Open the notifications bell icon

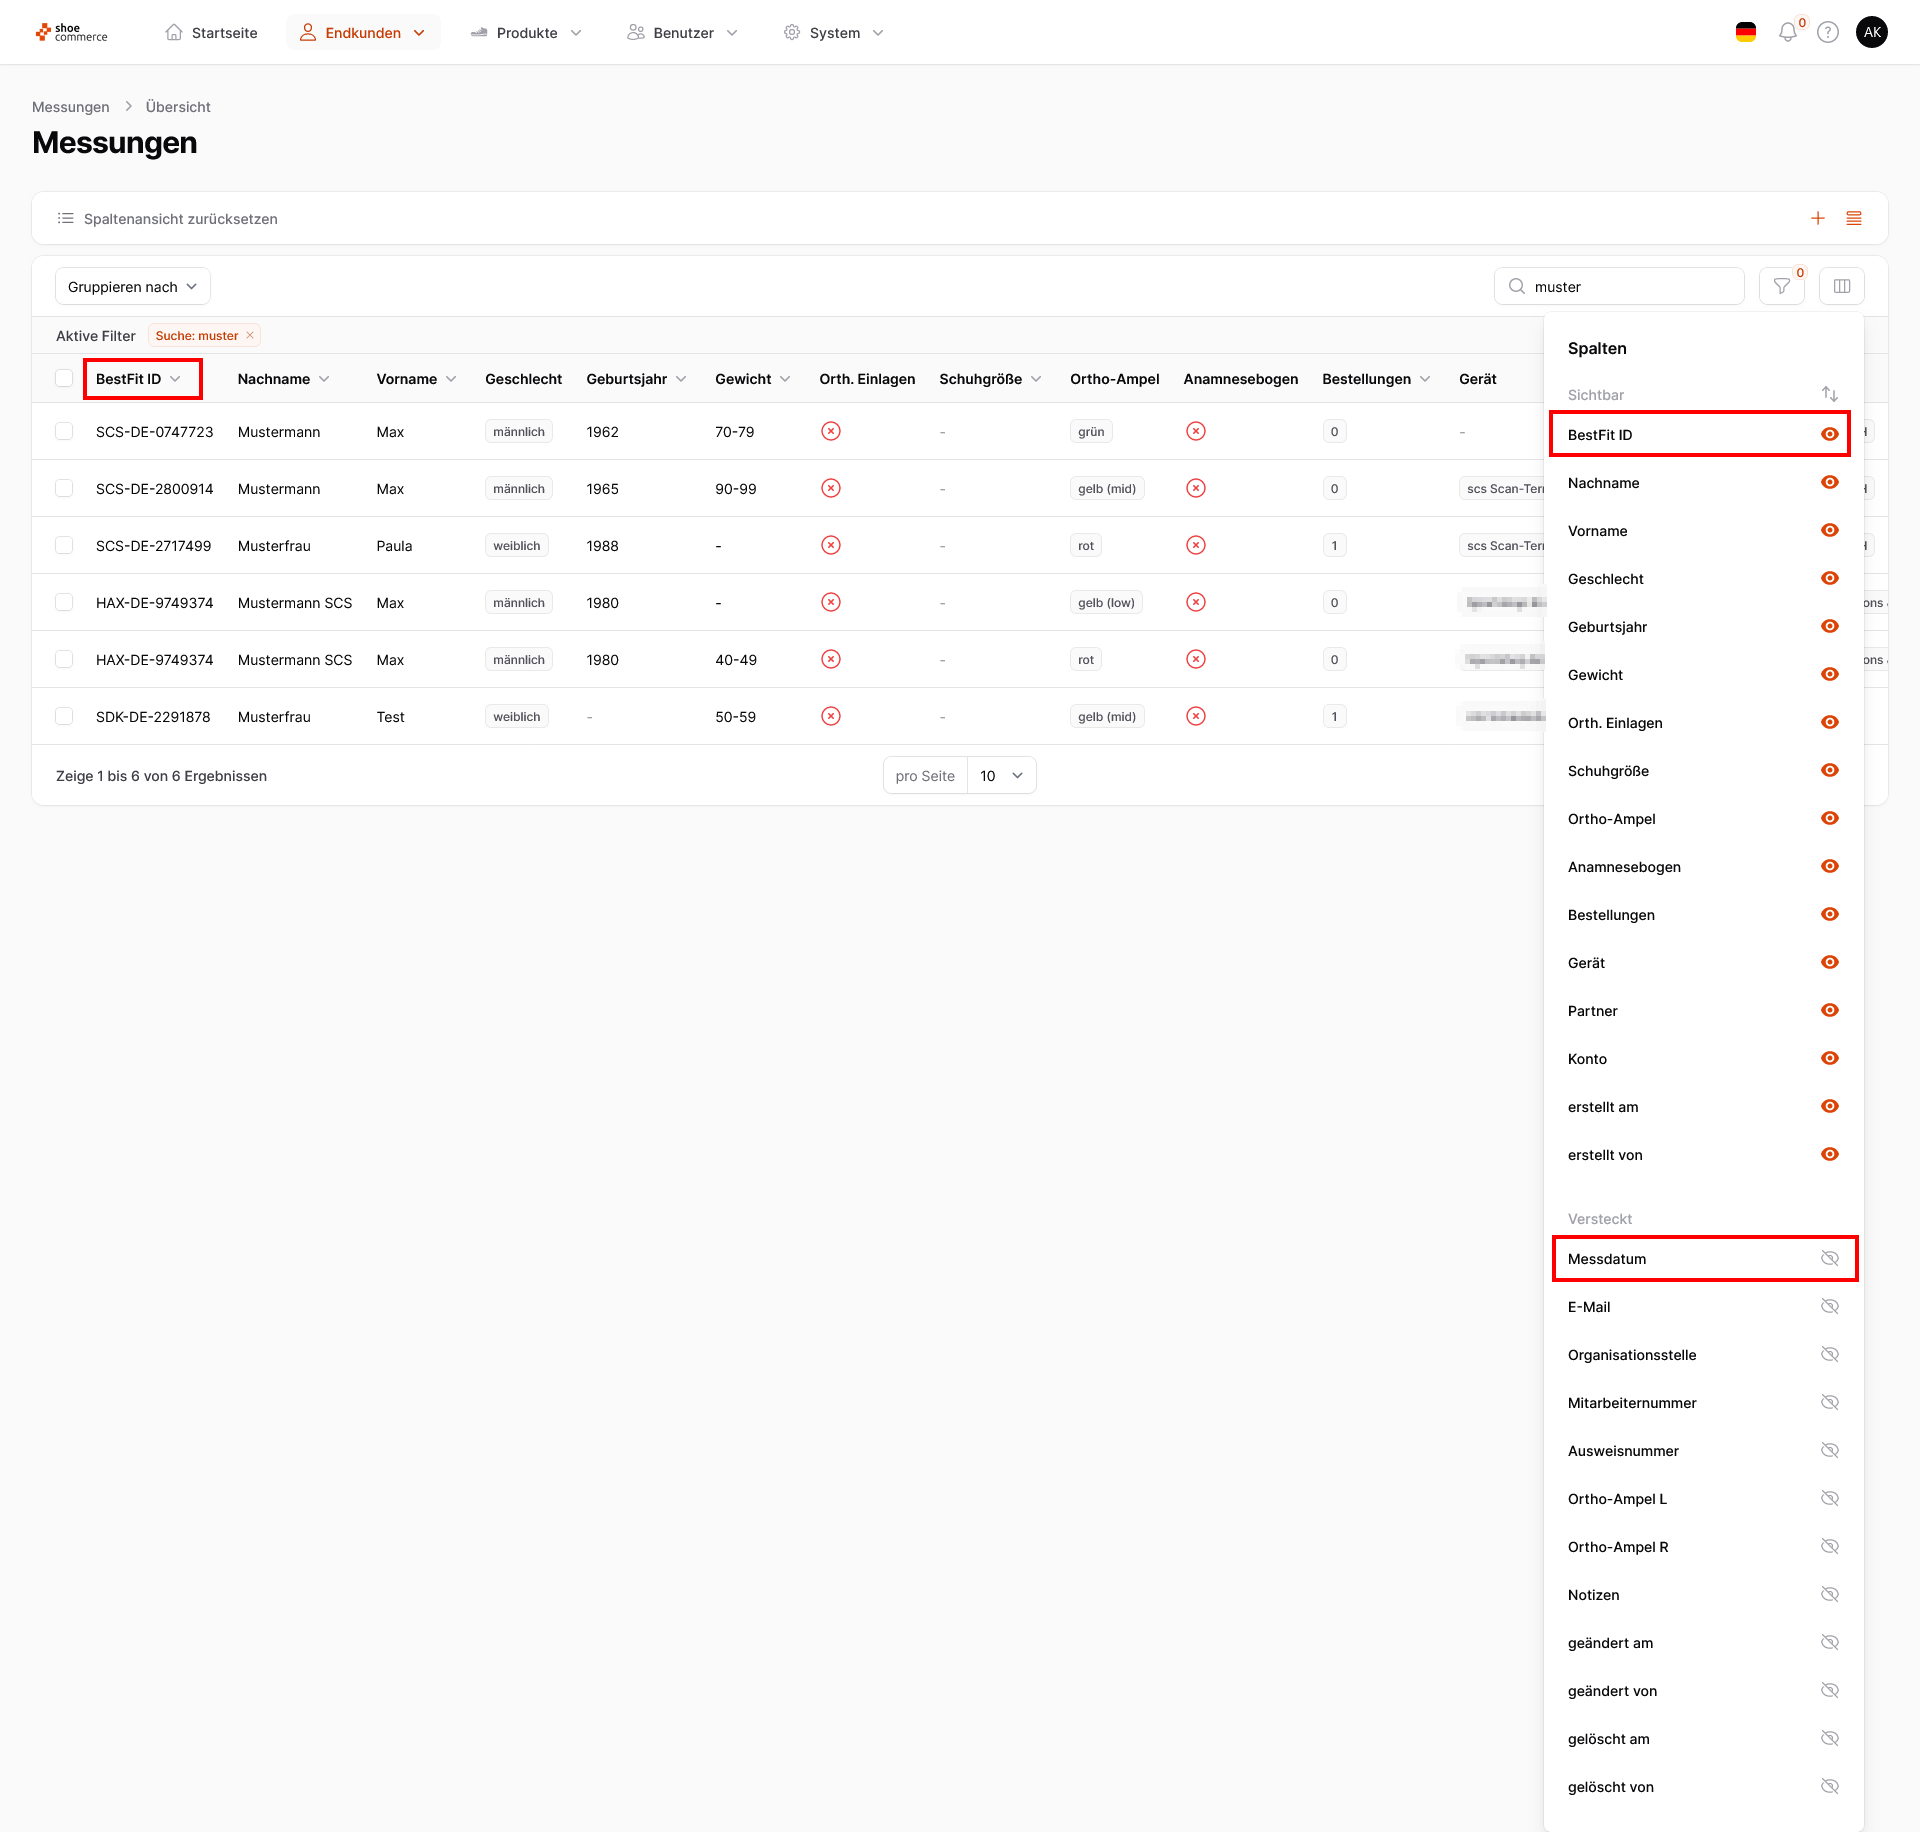[x=1787, y=33]
